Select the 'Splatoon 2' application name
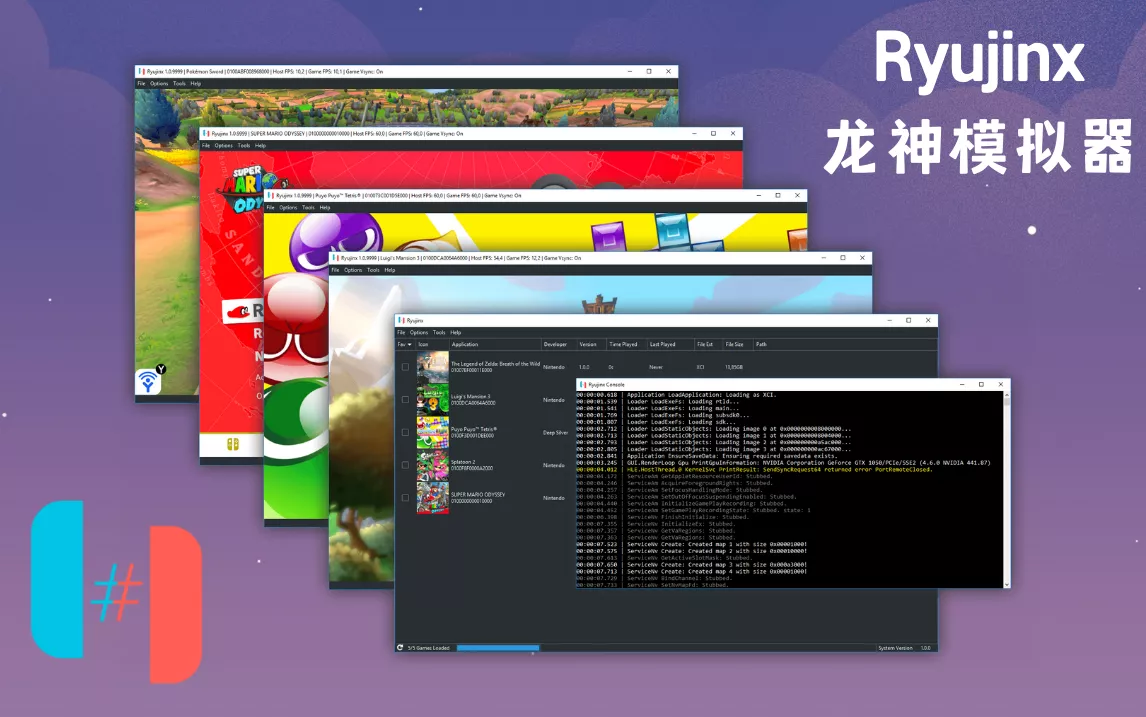 463,462
